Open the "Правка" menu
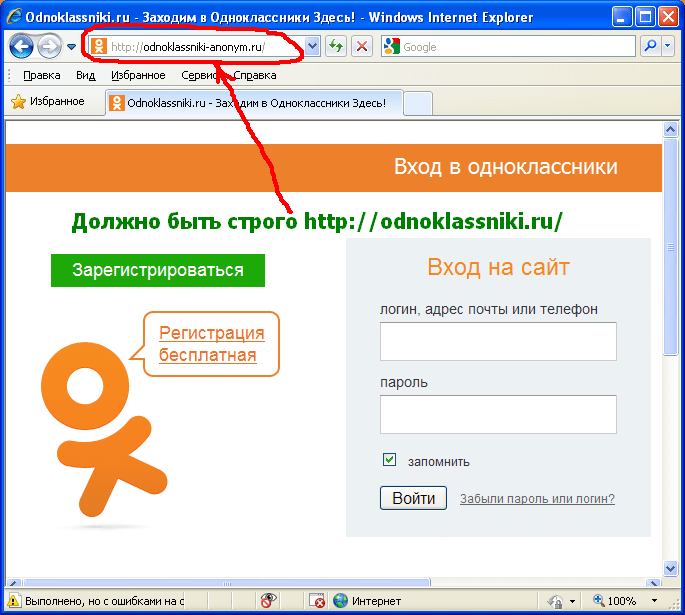This screenshot has height=615, width=685. [41, 75]
